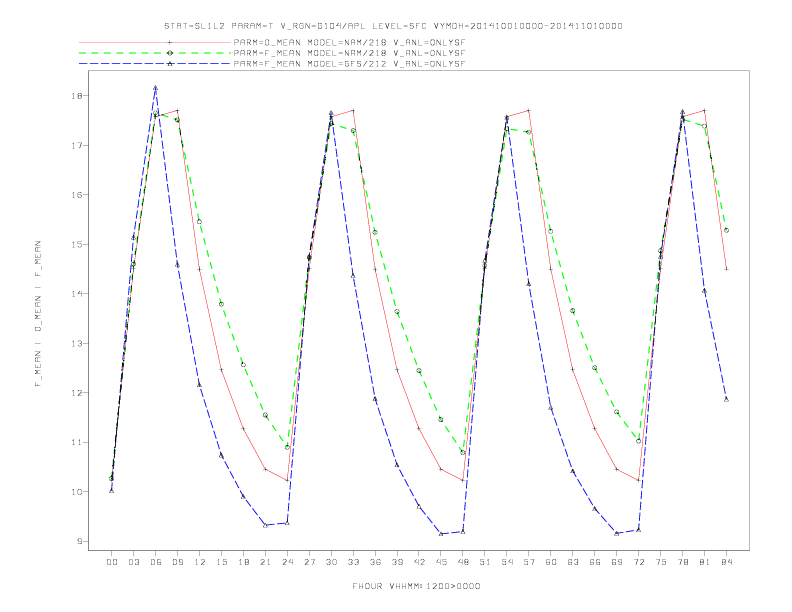The image size is (792, 612).
Task: Click y-axis tick label 18
Action: coord(77,96)
